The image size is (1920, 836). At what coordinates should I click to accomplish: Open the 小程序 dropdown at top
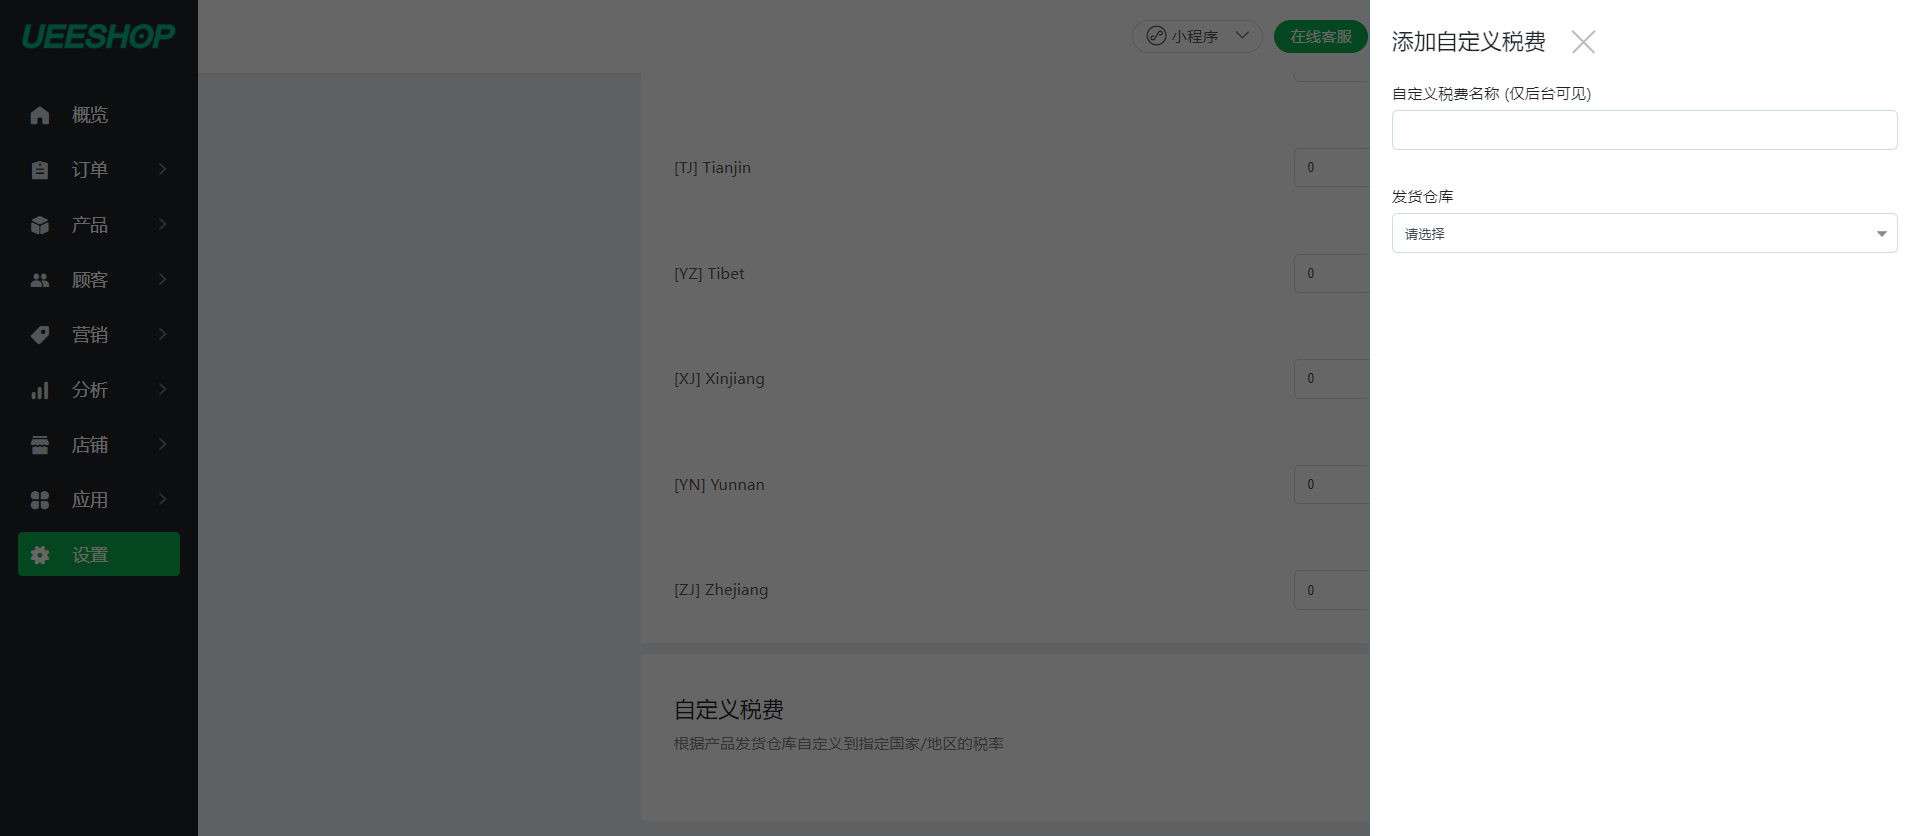pyautogui.click(x=1197, y=36)
